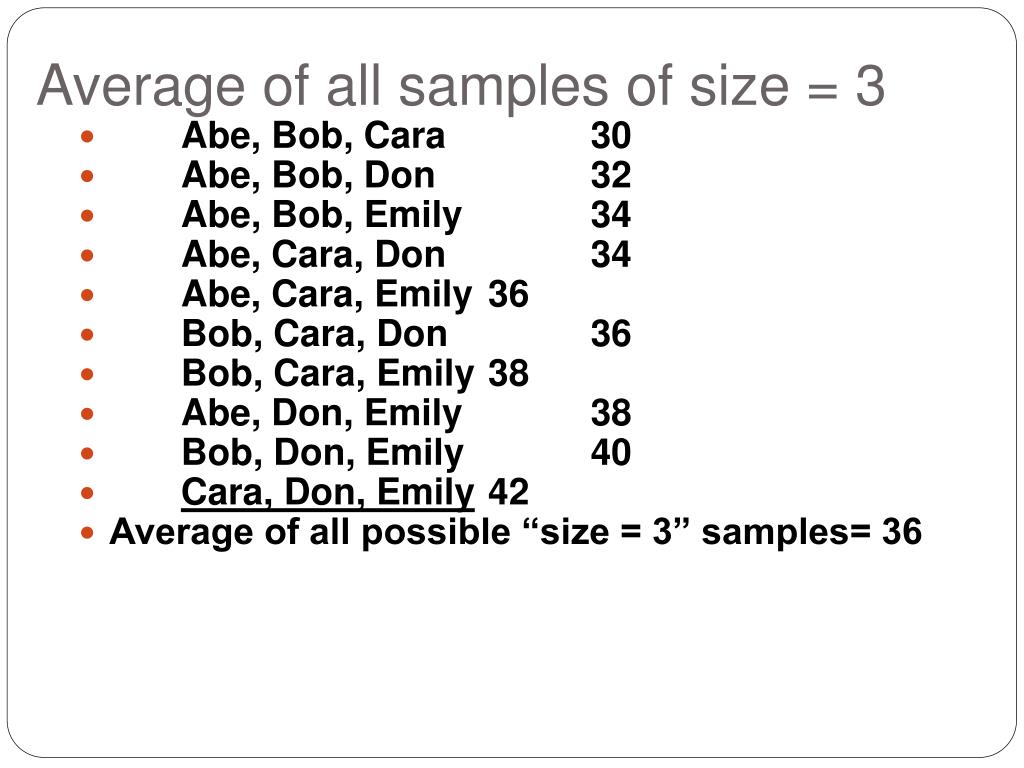
Task: Select the 'Abe, Bob, Cara' line
Action: (313, 136)
